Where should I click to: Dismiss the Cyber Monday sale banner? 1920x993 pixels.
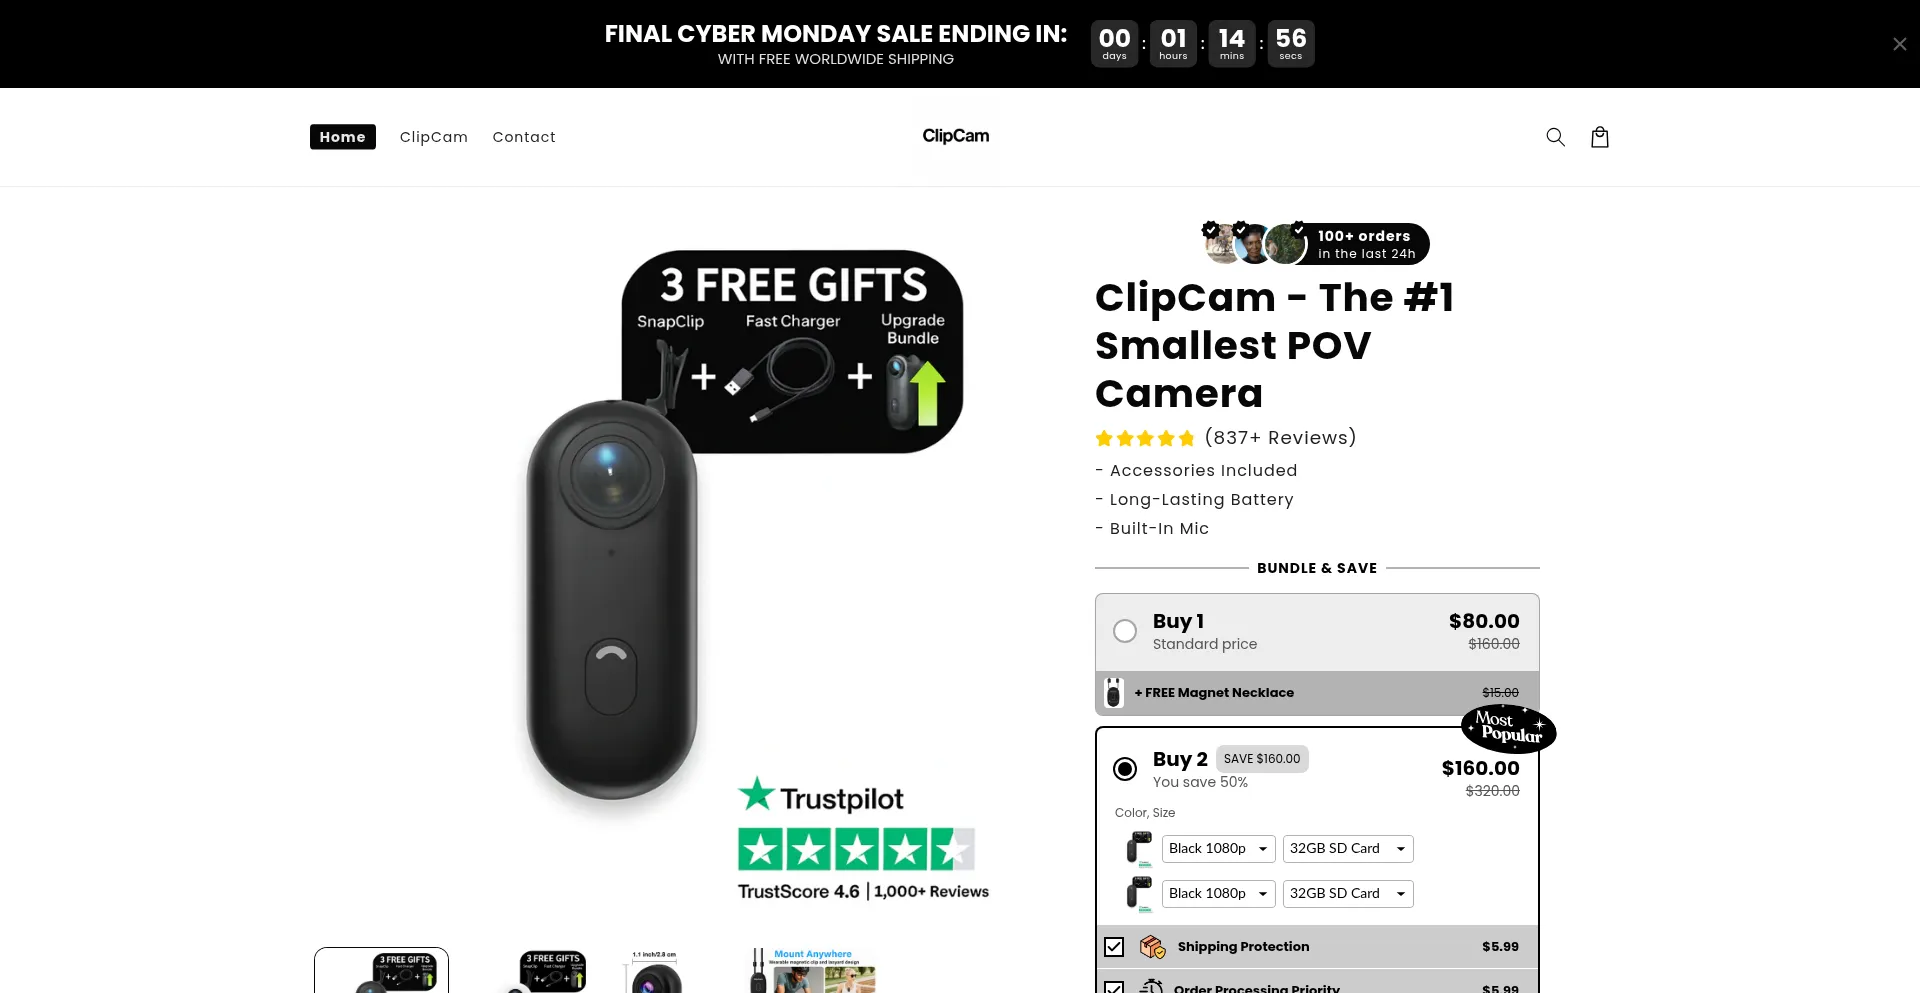1899,44
